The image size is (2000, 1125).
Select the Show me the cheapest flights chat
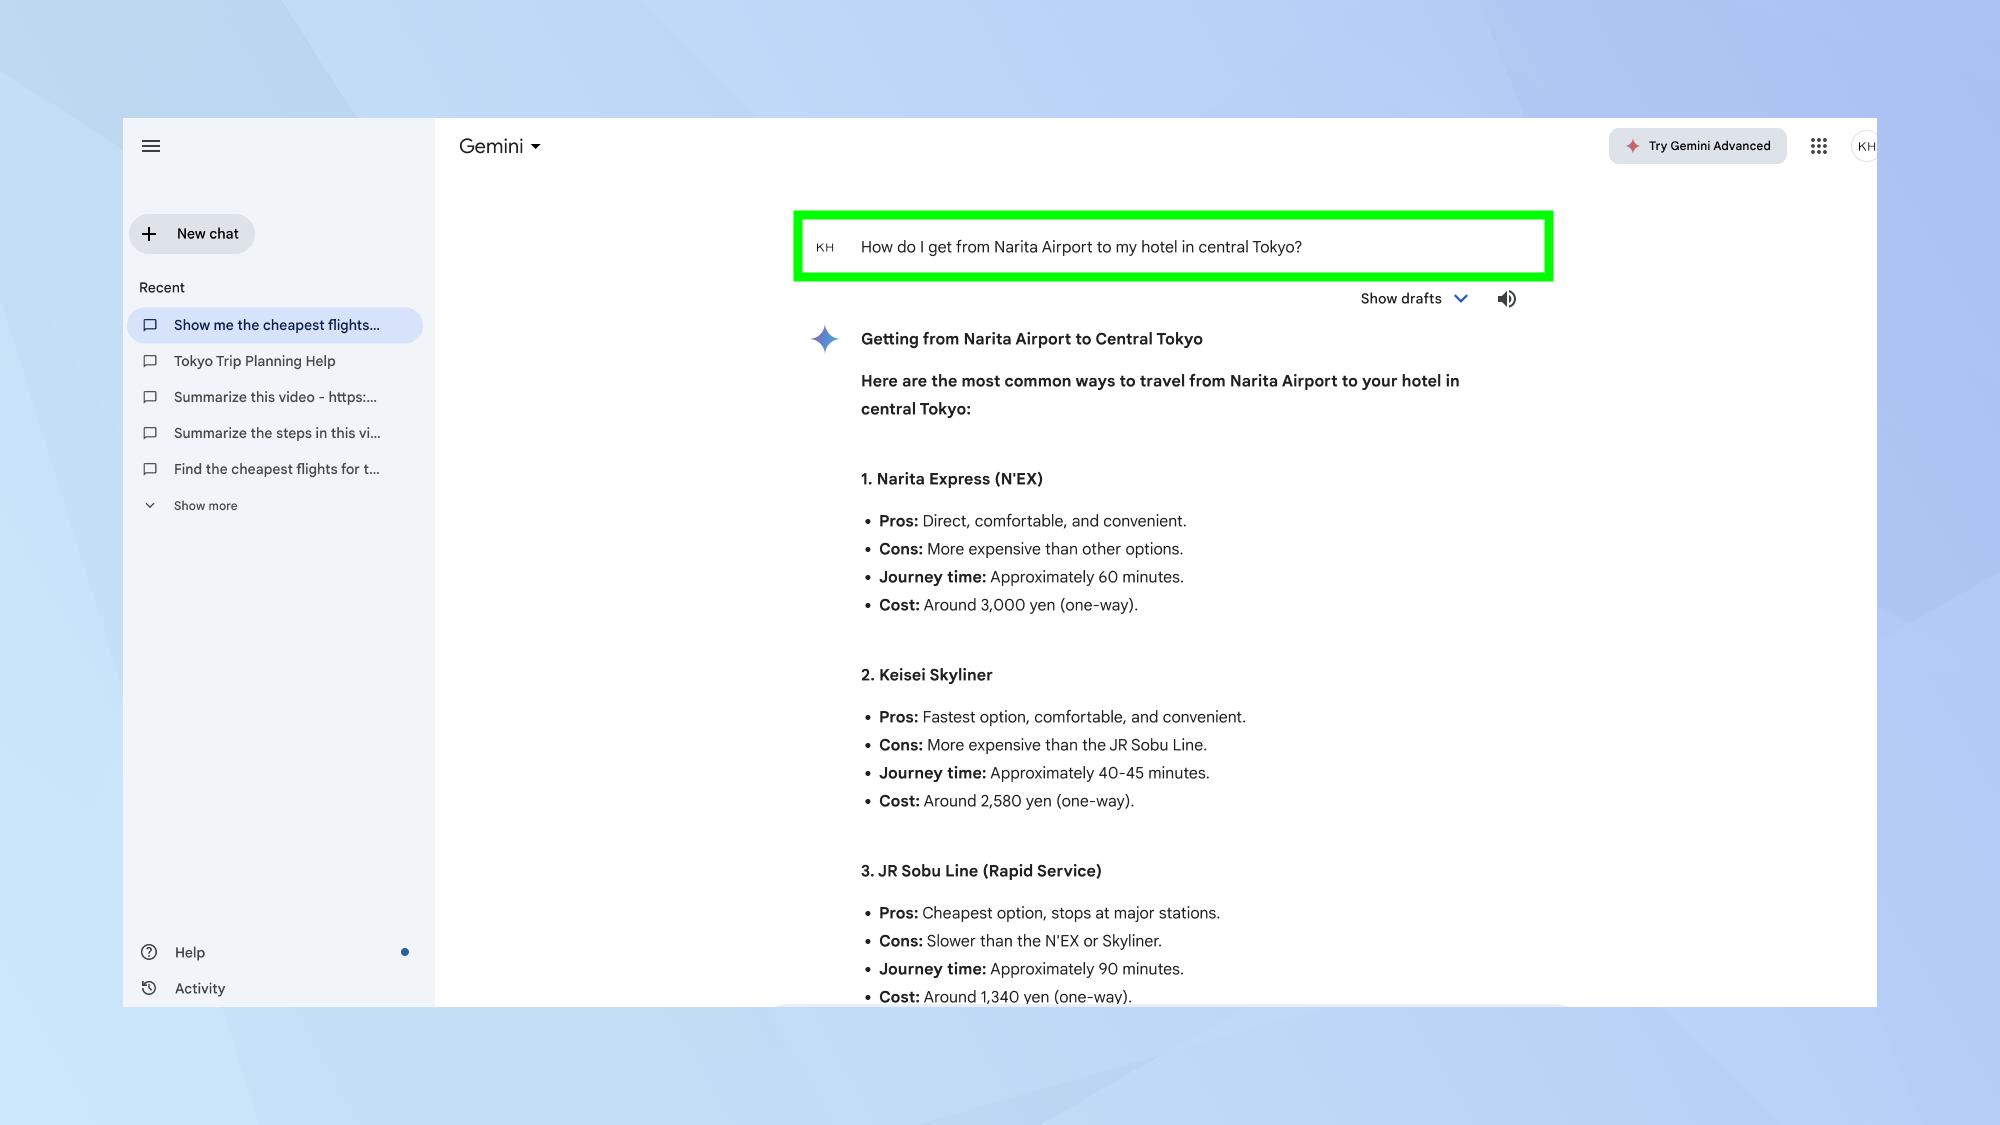click(x=276, y=324)
